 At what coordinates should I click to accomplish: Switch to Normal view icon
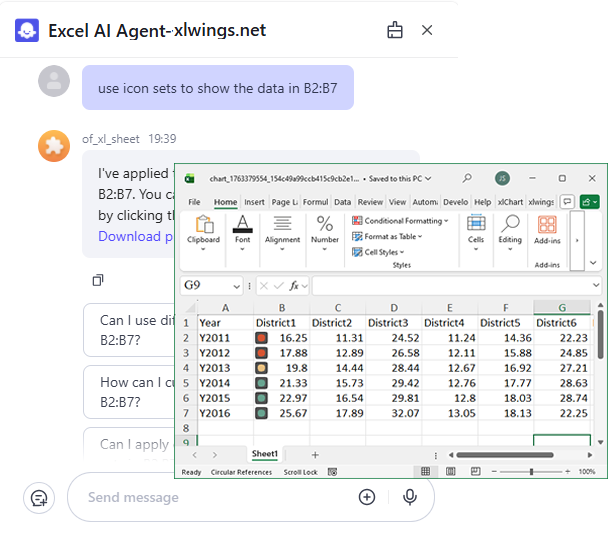tap(425, 471)
